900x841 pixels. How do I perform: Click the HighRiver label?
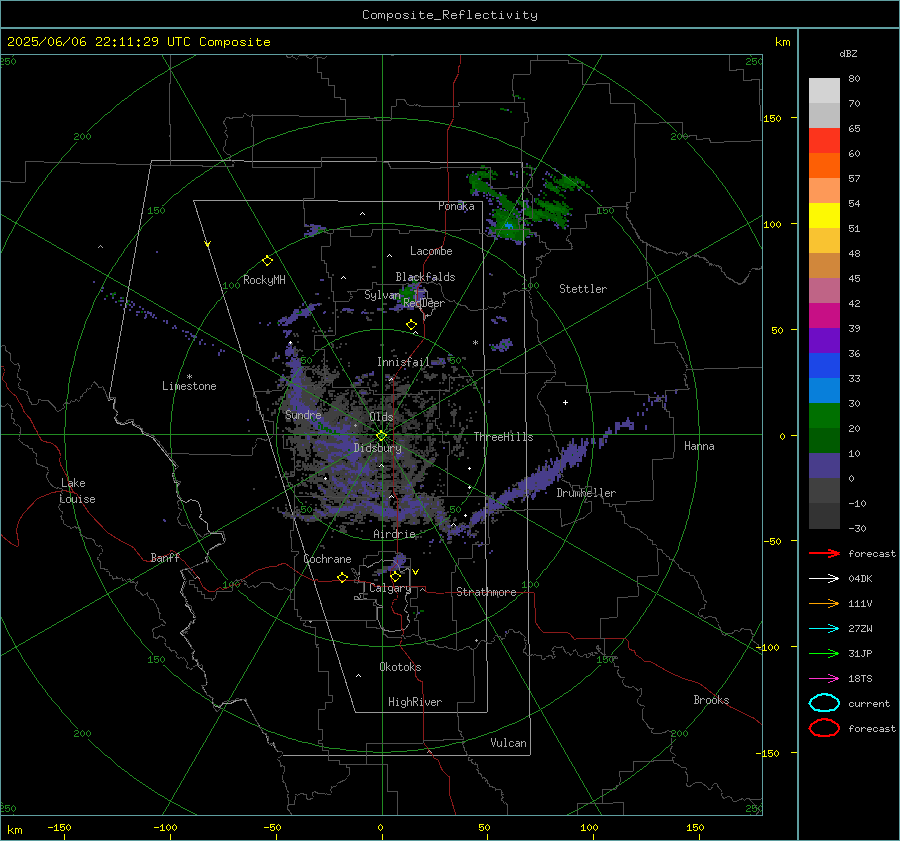415,702
